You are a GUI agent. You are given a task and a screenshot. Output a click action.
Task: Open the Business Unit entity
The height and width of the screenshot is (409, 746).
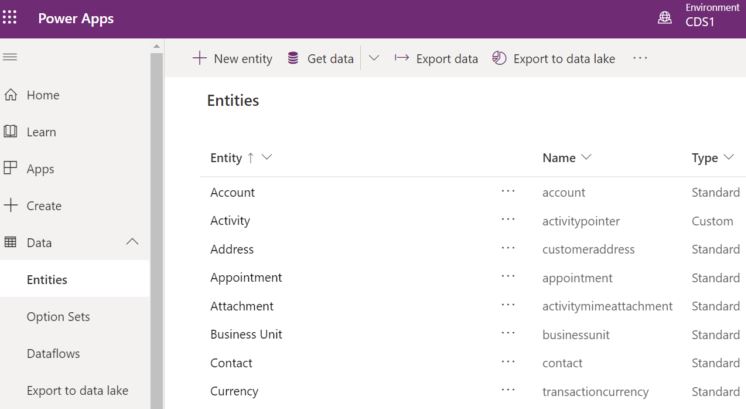[x=246, y=334]
